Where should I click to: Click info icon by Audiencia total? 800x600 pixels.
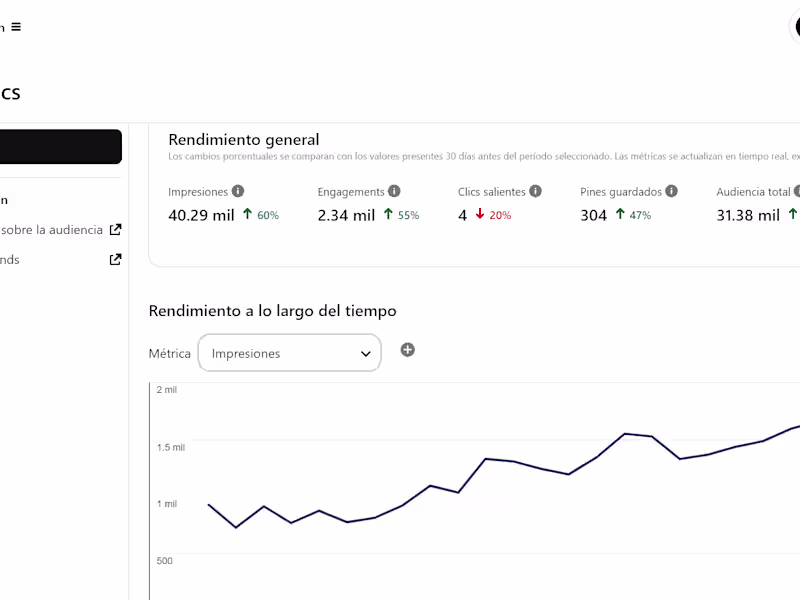point(797,191)
